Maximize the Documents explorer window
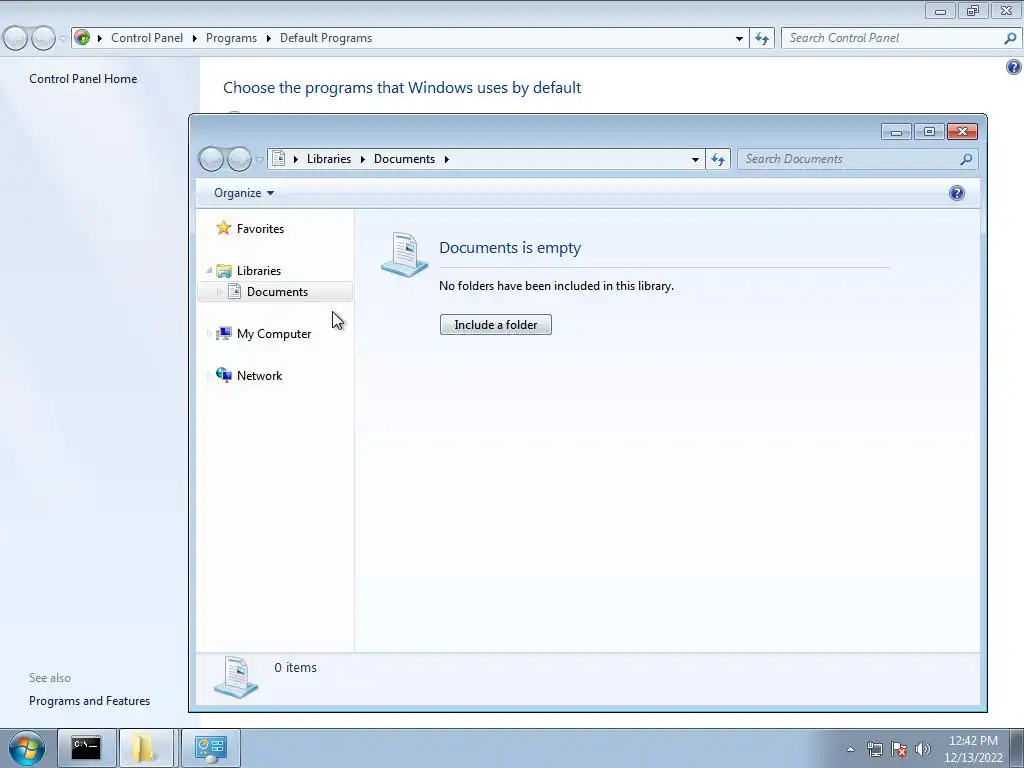Image resolution: width=1024 pixels, height=768 pixels. [929, 132]
